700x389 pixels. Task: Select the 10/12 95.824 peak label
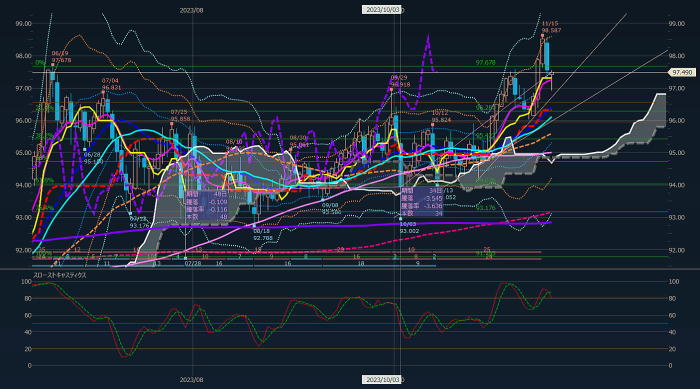441,117
